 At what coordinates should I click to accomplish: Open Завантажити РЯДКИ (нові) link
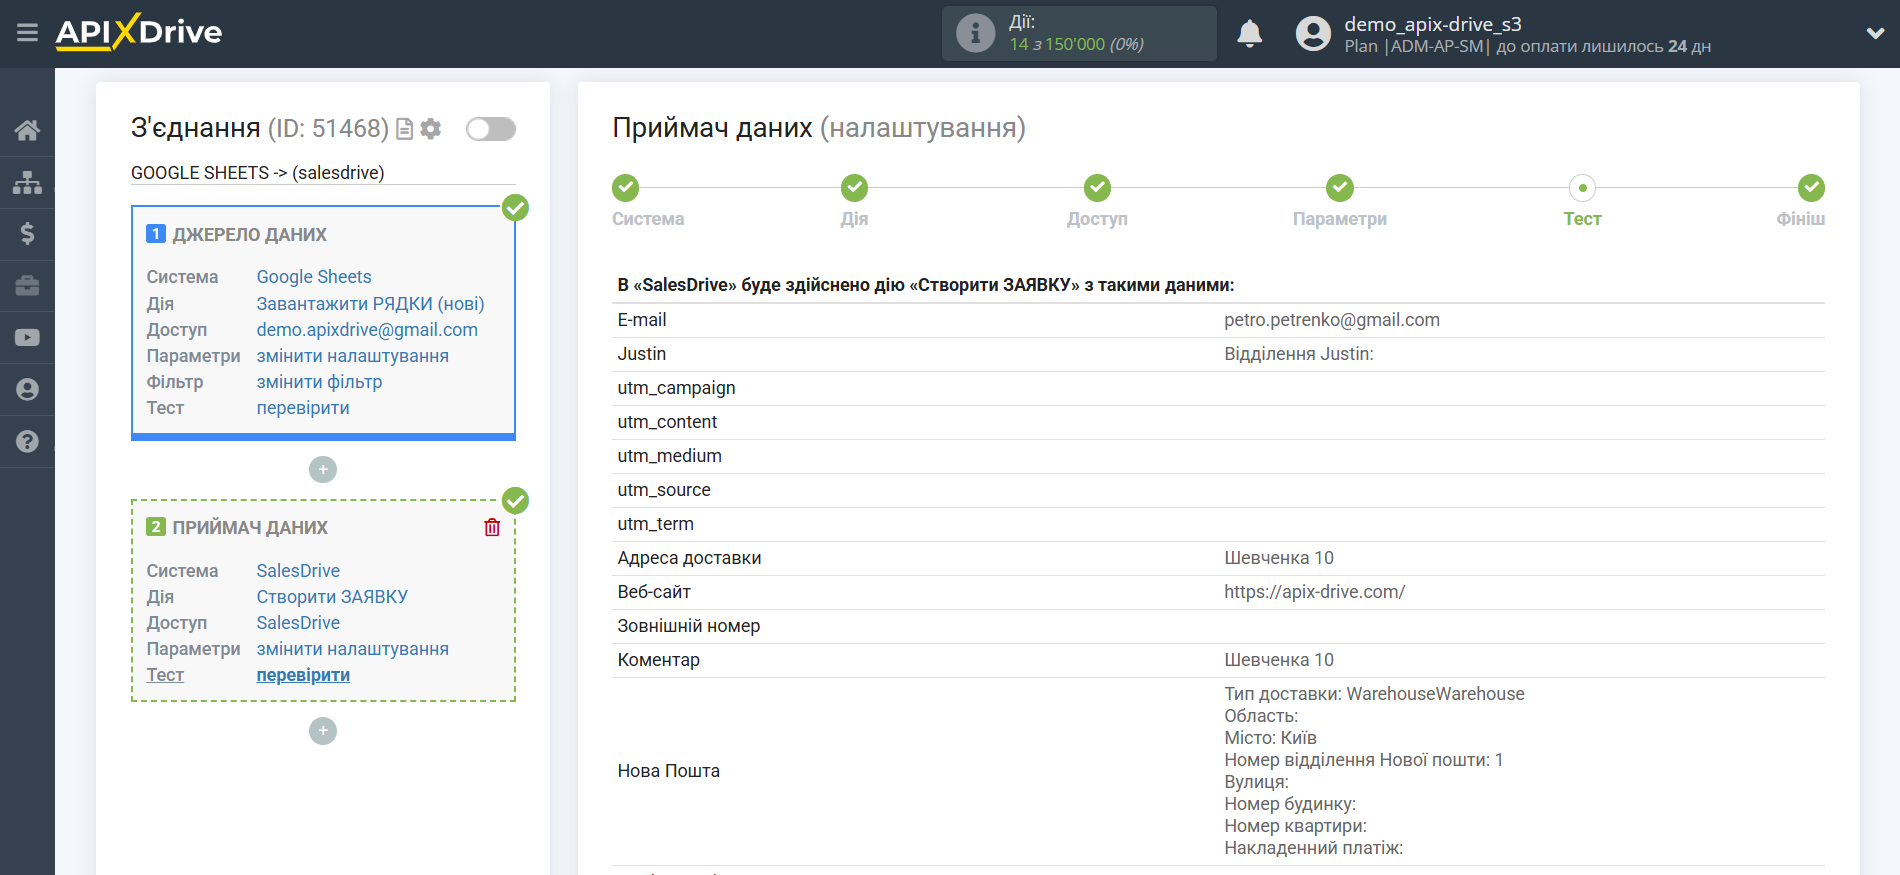point(370,303)
